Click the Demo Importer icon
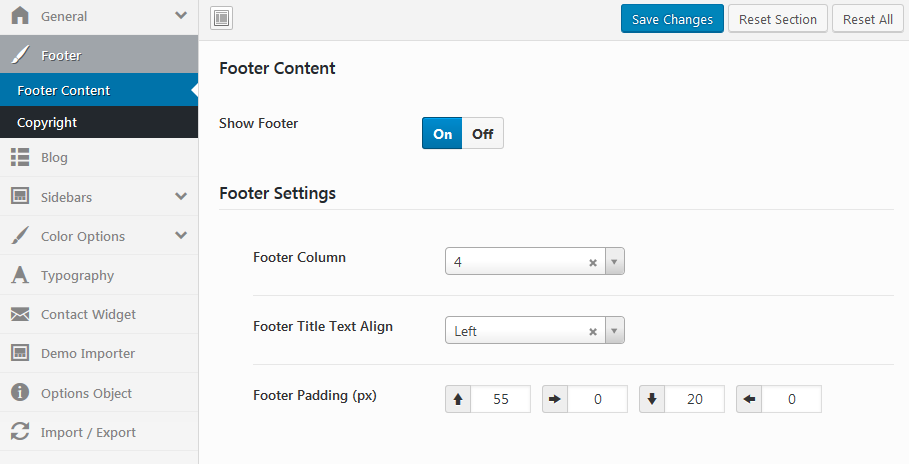The width and height of the screenshot is (909, 464). [x=19, y=353]
